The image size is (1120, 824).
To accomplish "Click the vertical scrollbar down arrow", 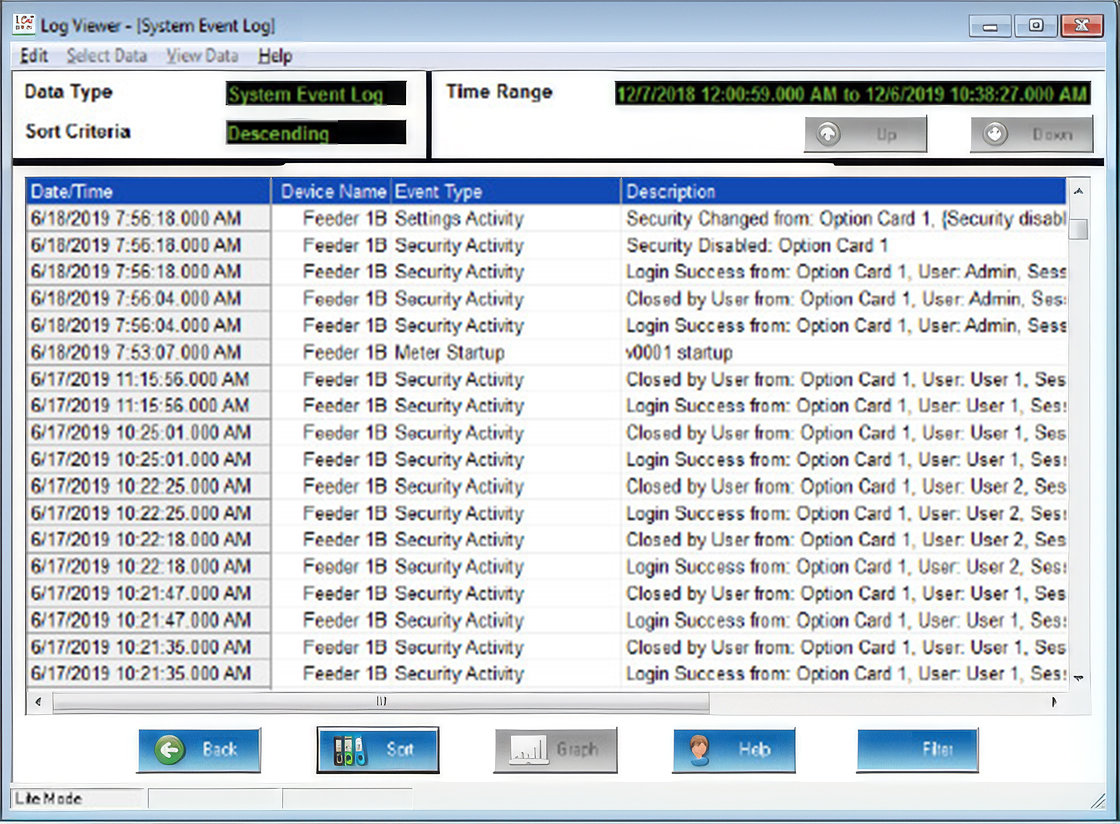I will 1079,678.
